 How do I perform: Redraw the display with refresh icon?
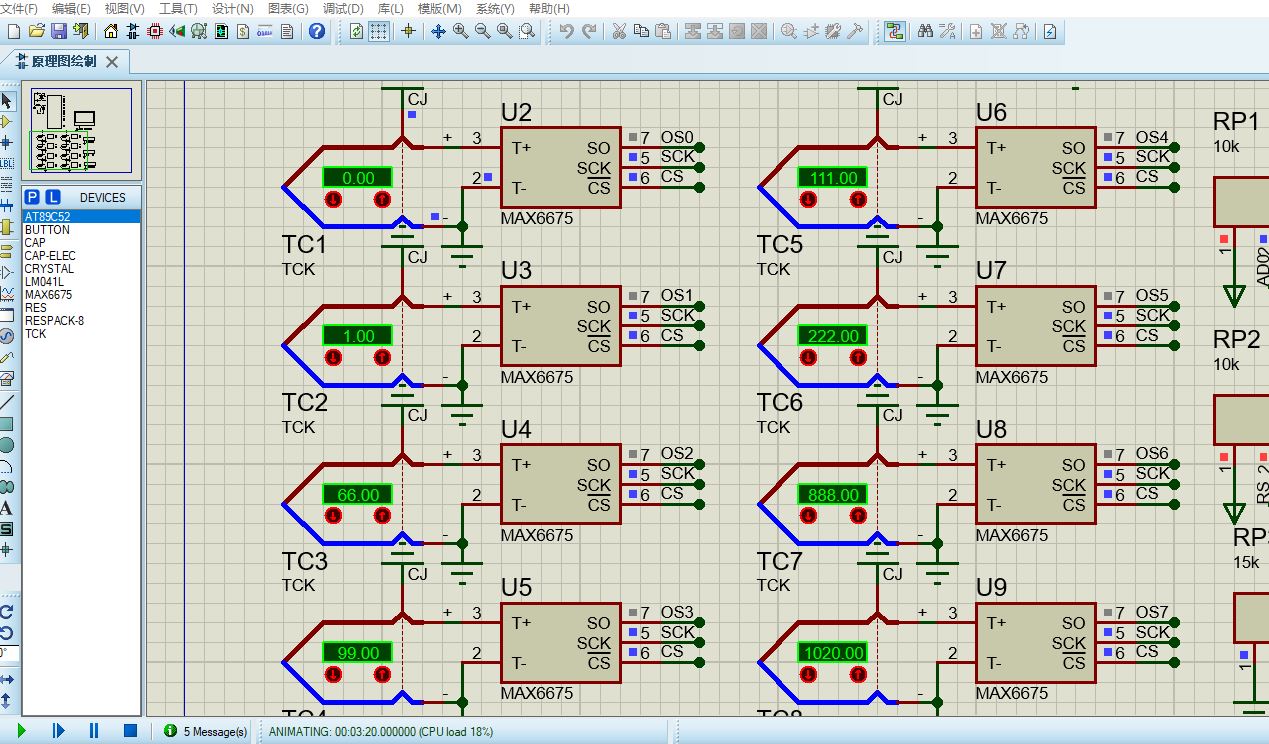point(357,31)
